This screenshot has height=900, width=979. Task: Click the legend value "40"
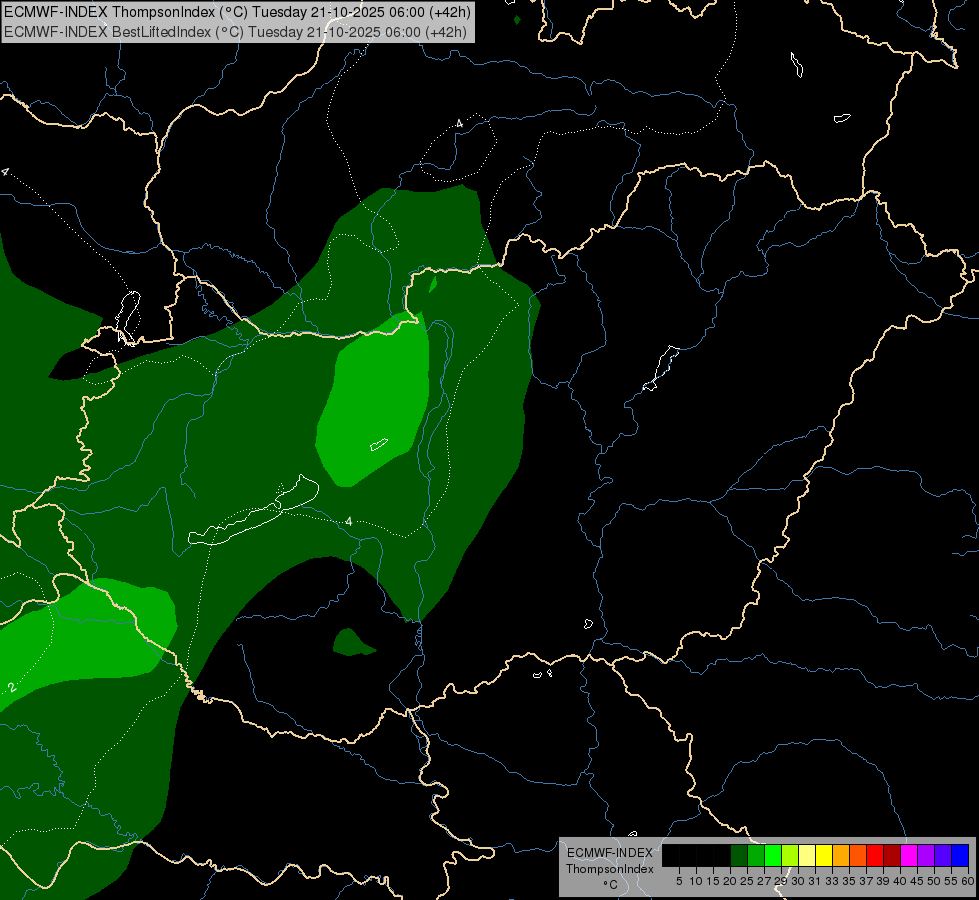(901, 881)
